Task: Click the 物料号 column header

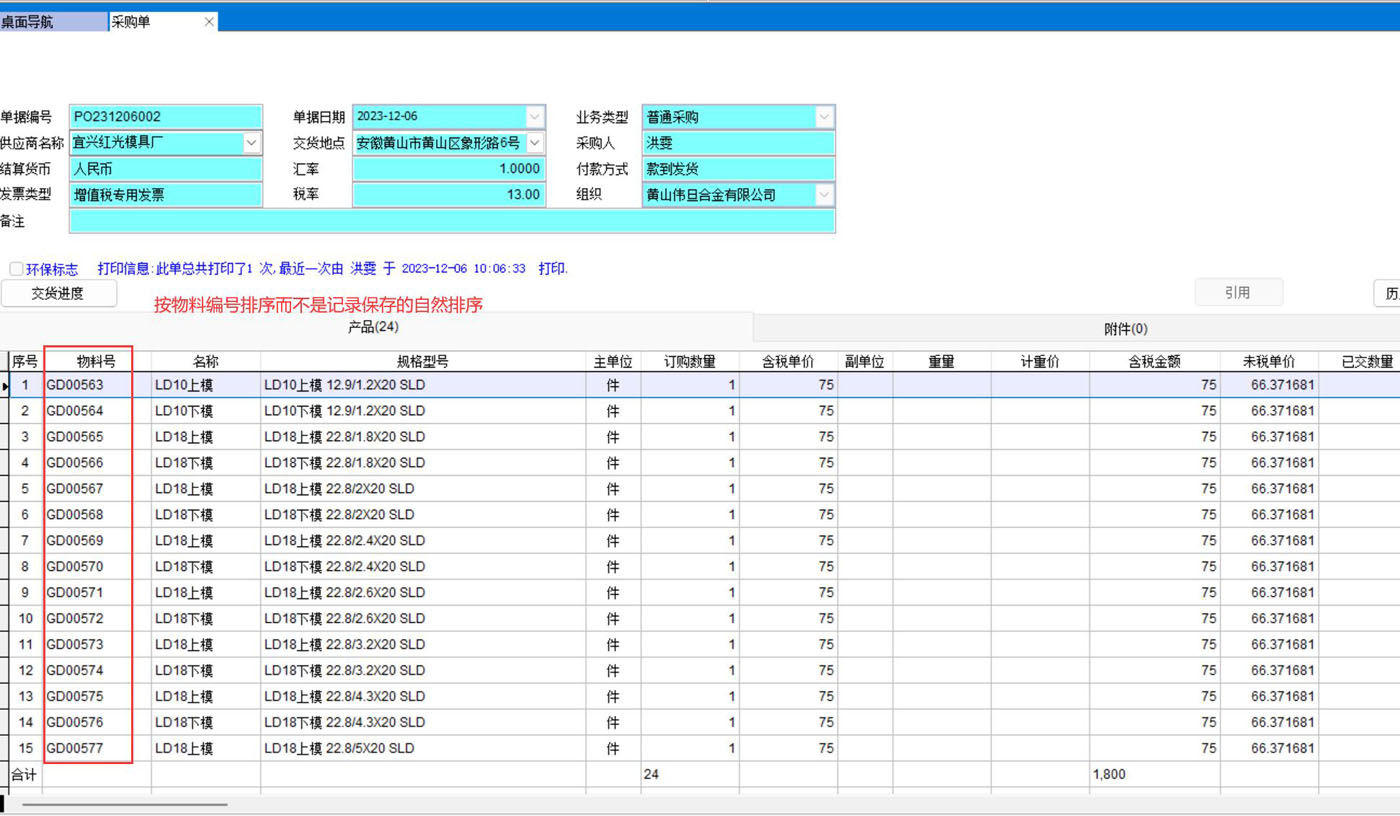Action: tap(96, 362)
